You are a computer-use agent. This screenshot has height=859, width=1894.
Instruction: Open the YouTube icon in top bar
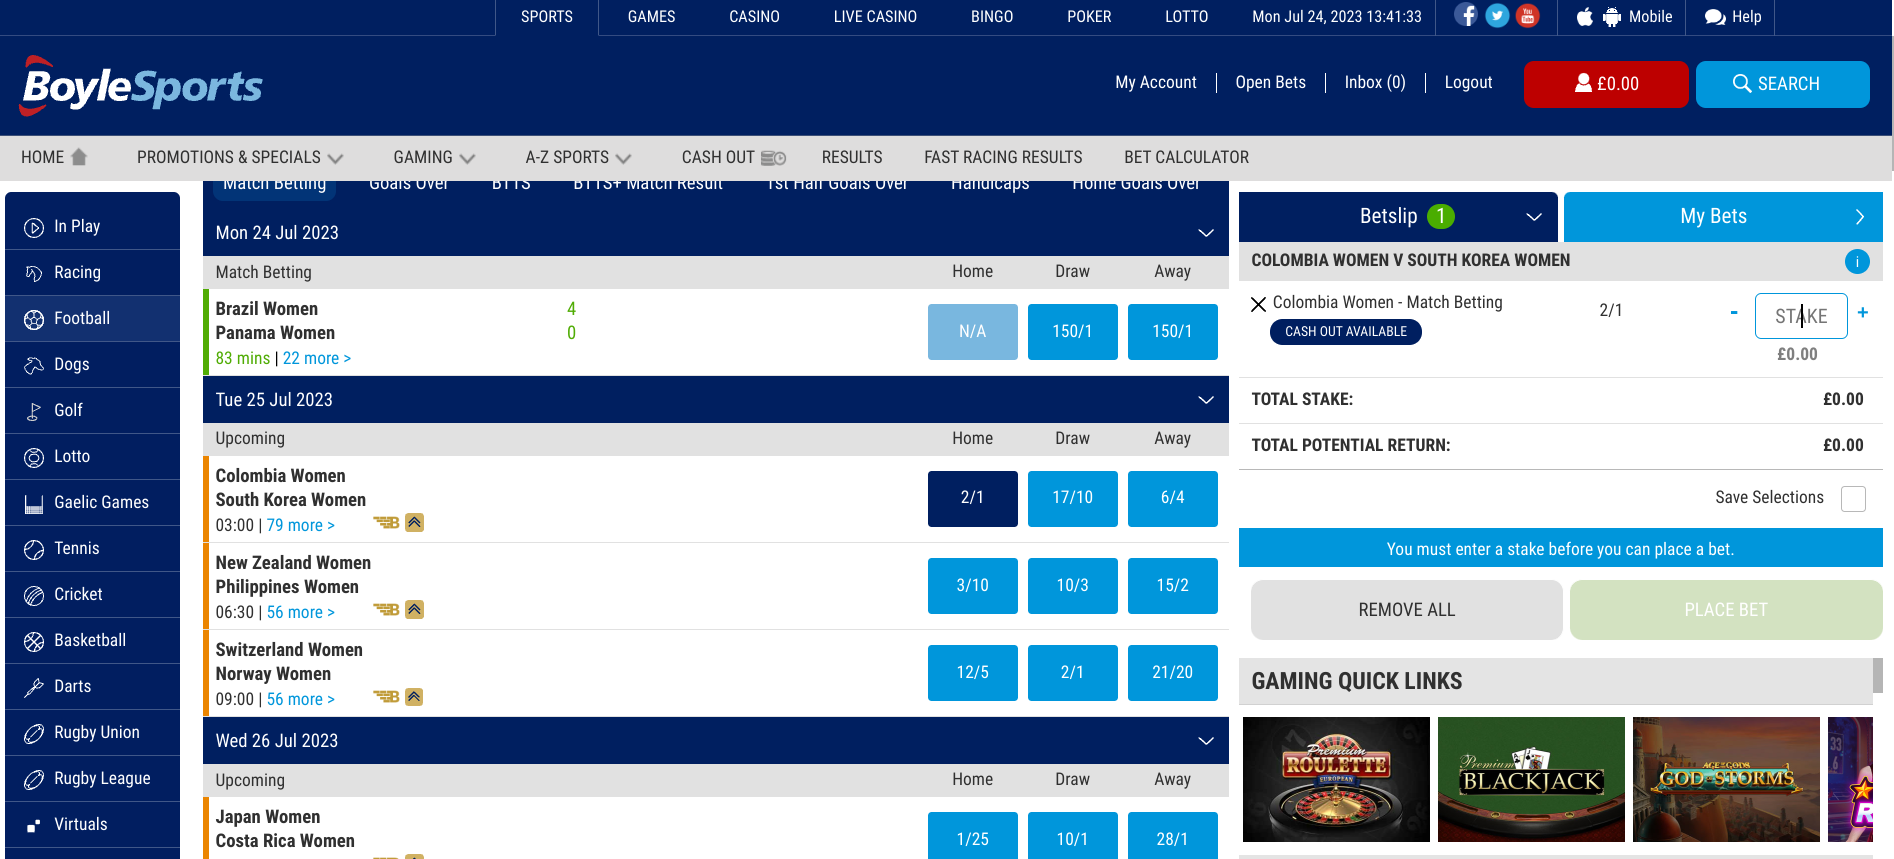click(1527, 15)
